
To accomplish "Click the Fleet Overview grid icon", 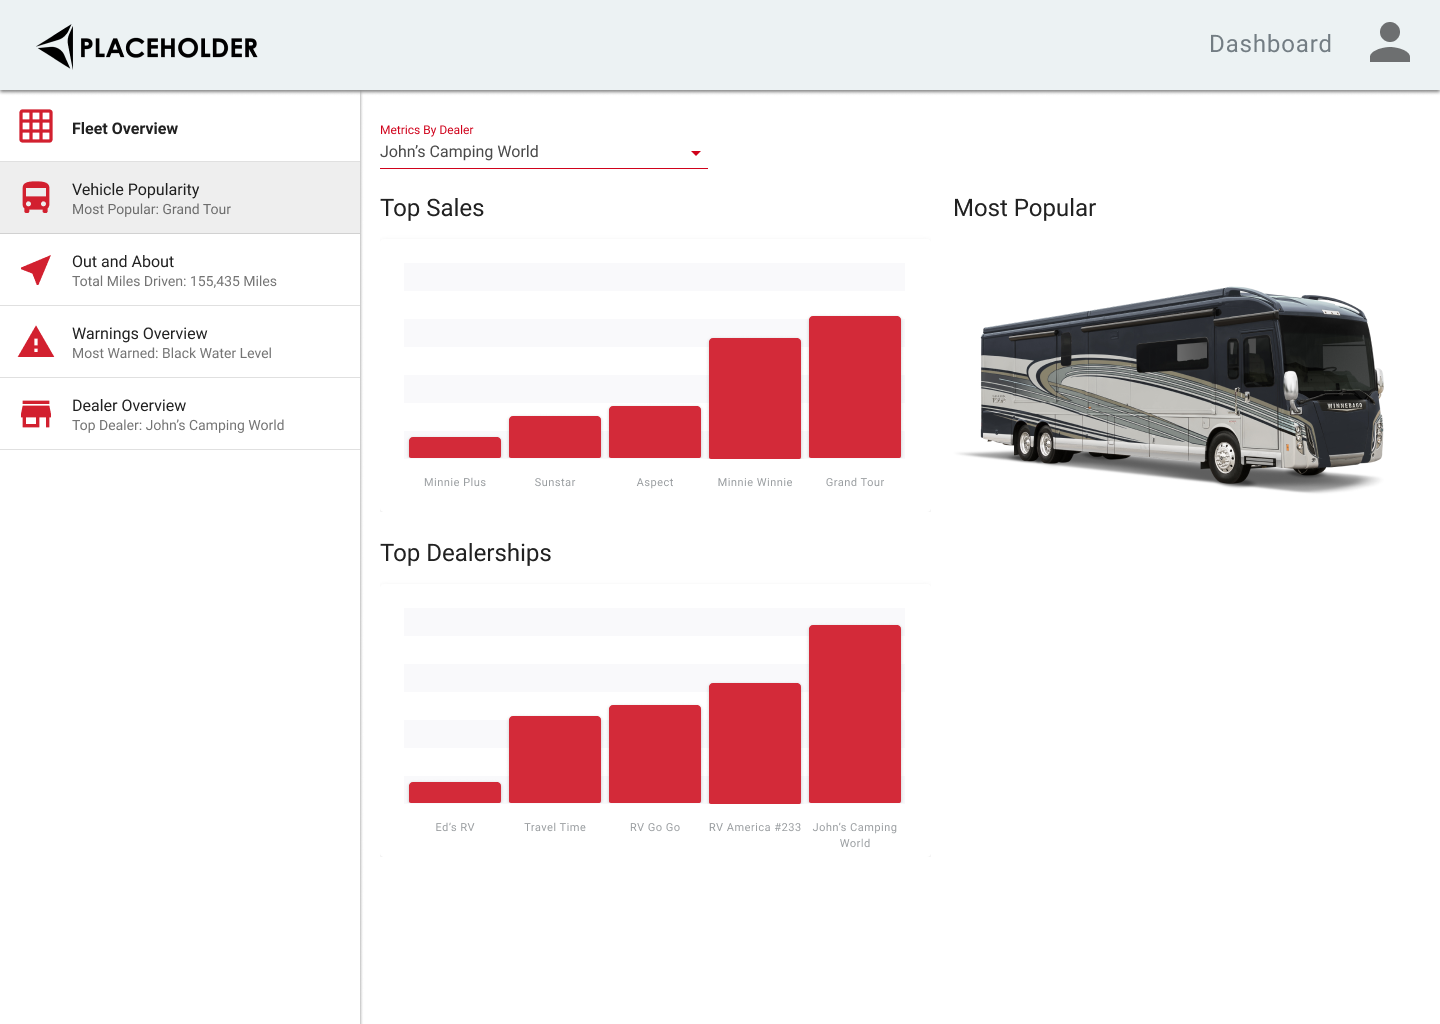I will [x=36, y=126].
